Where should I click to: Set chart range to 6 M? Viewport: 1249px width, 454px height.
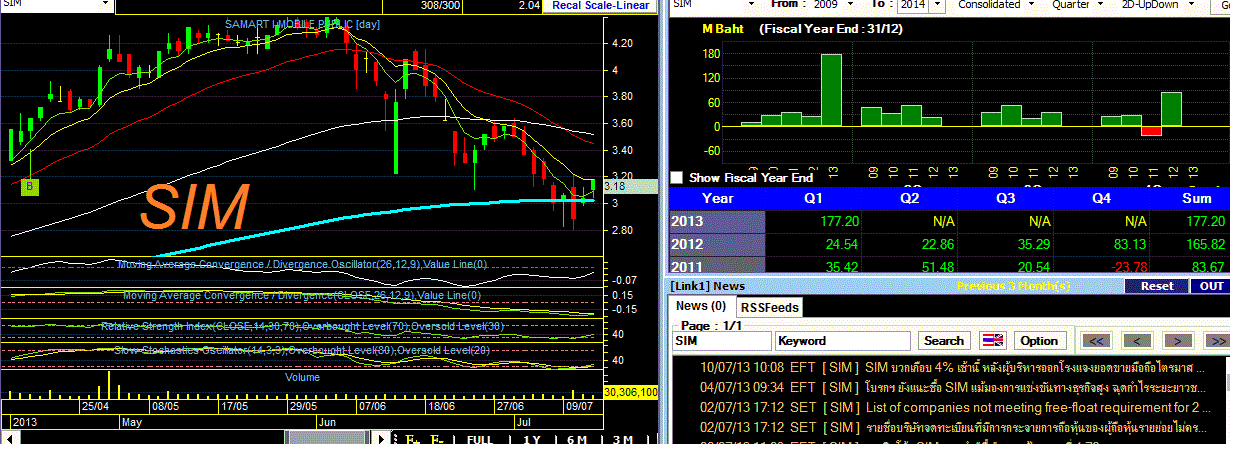577,440
